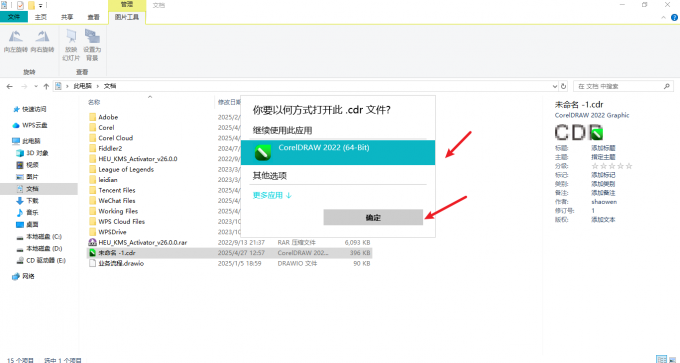Click 指定主题 field in details pane

(603, 157)
